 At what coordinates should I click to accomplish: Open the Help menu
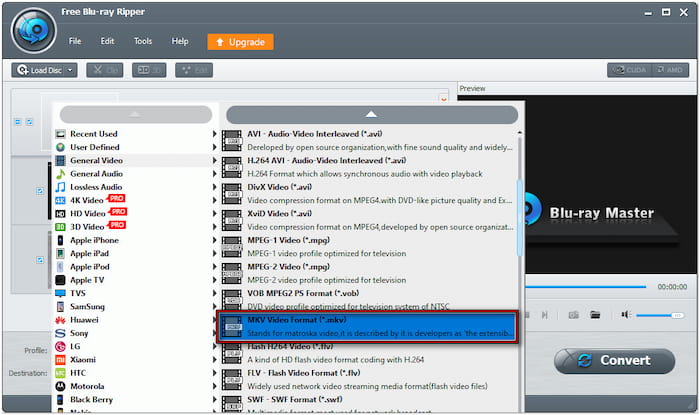tap(180, 41)
